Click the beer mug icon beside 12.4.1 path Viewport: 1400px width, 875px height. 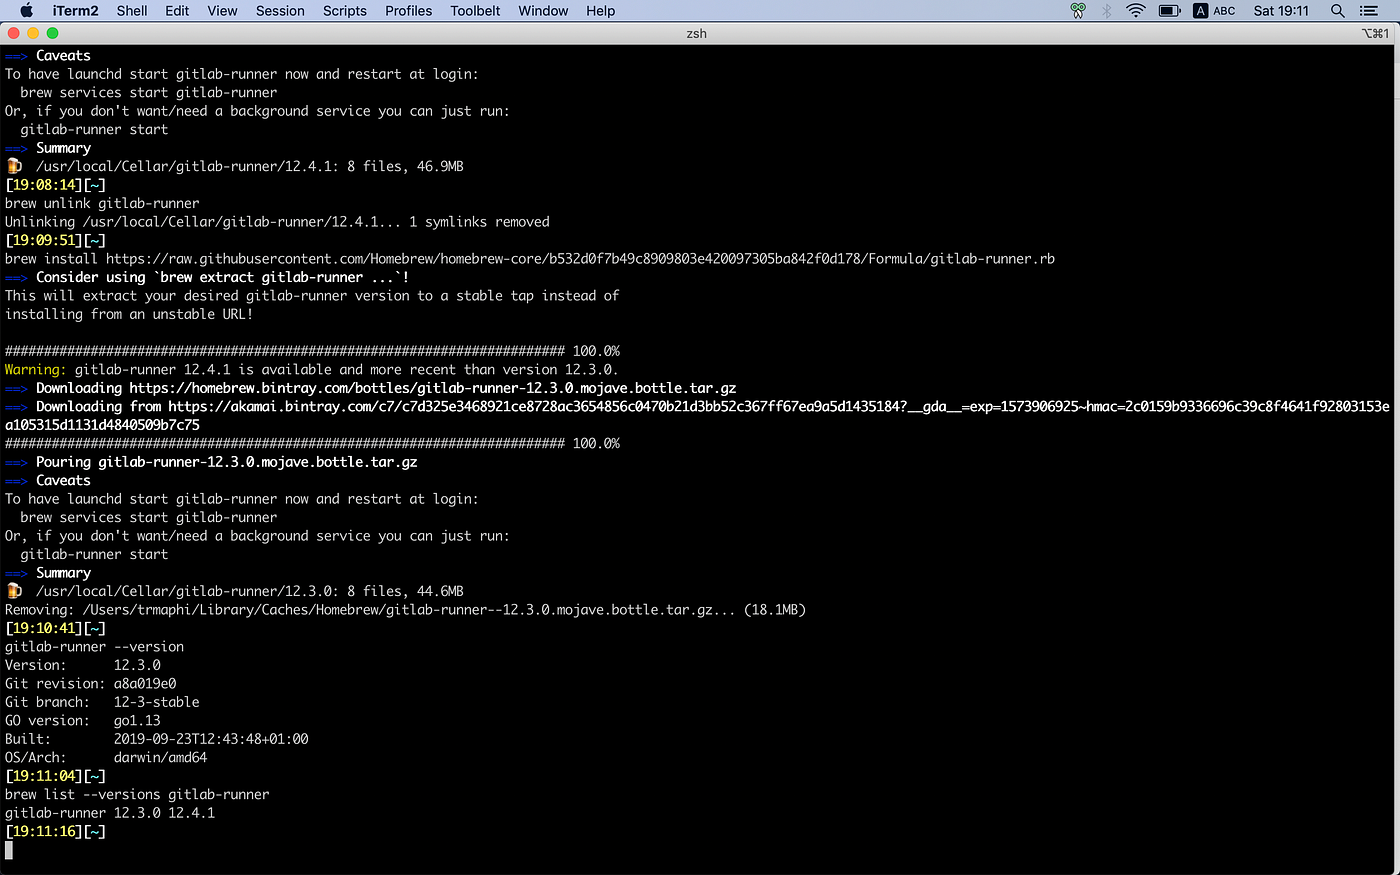point(14,166)
